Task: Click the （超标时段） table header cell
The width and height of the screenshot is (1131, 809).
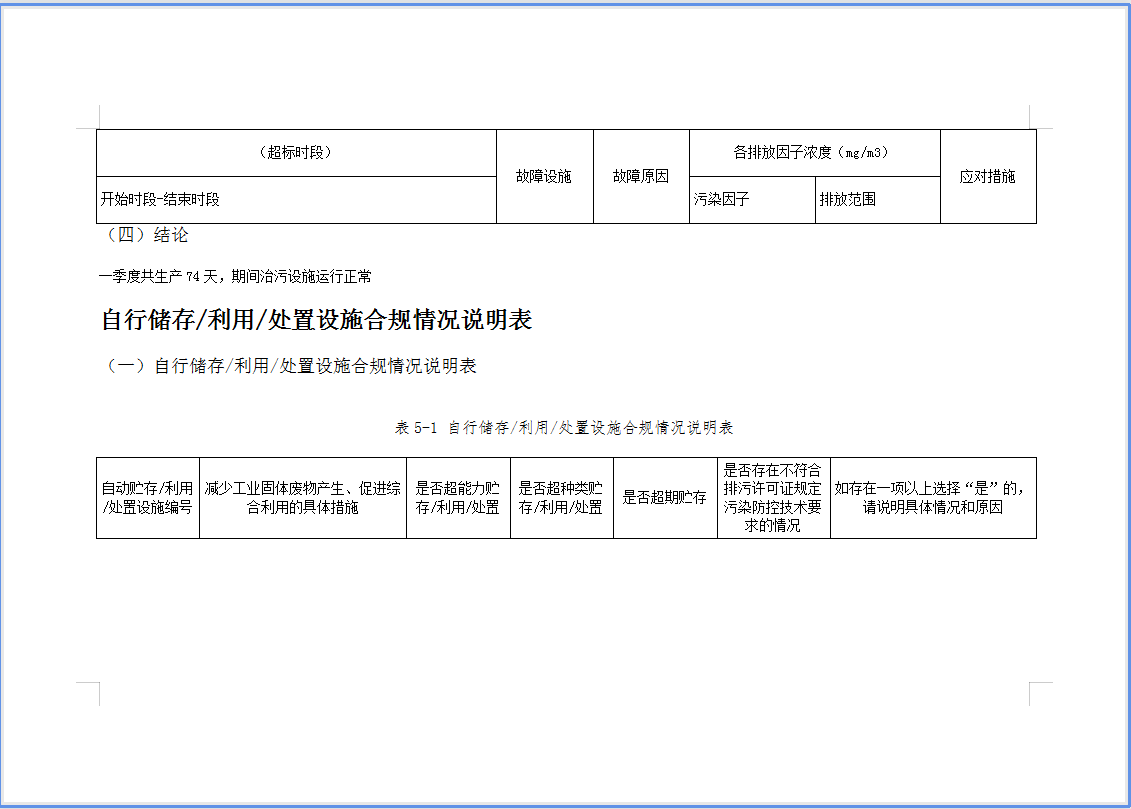Action: tap(295, 153)
